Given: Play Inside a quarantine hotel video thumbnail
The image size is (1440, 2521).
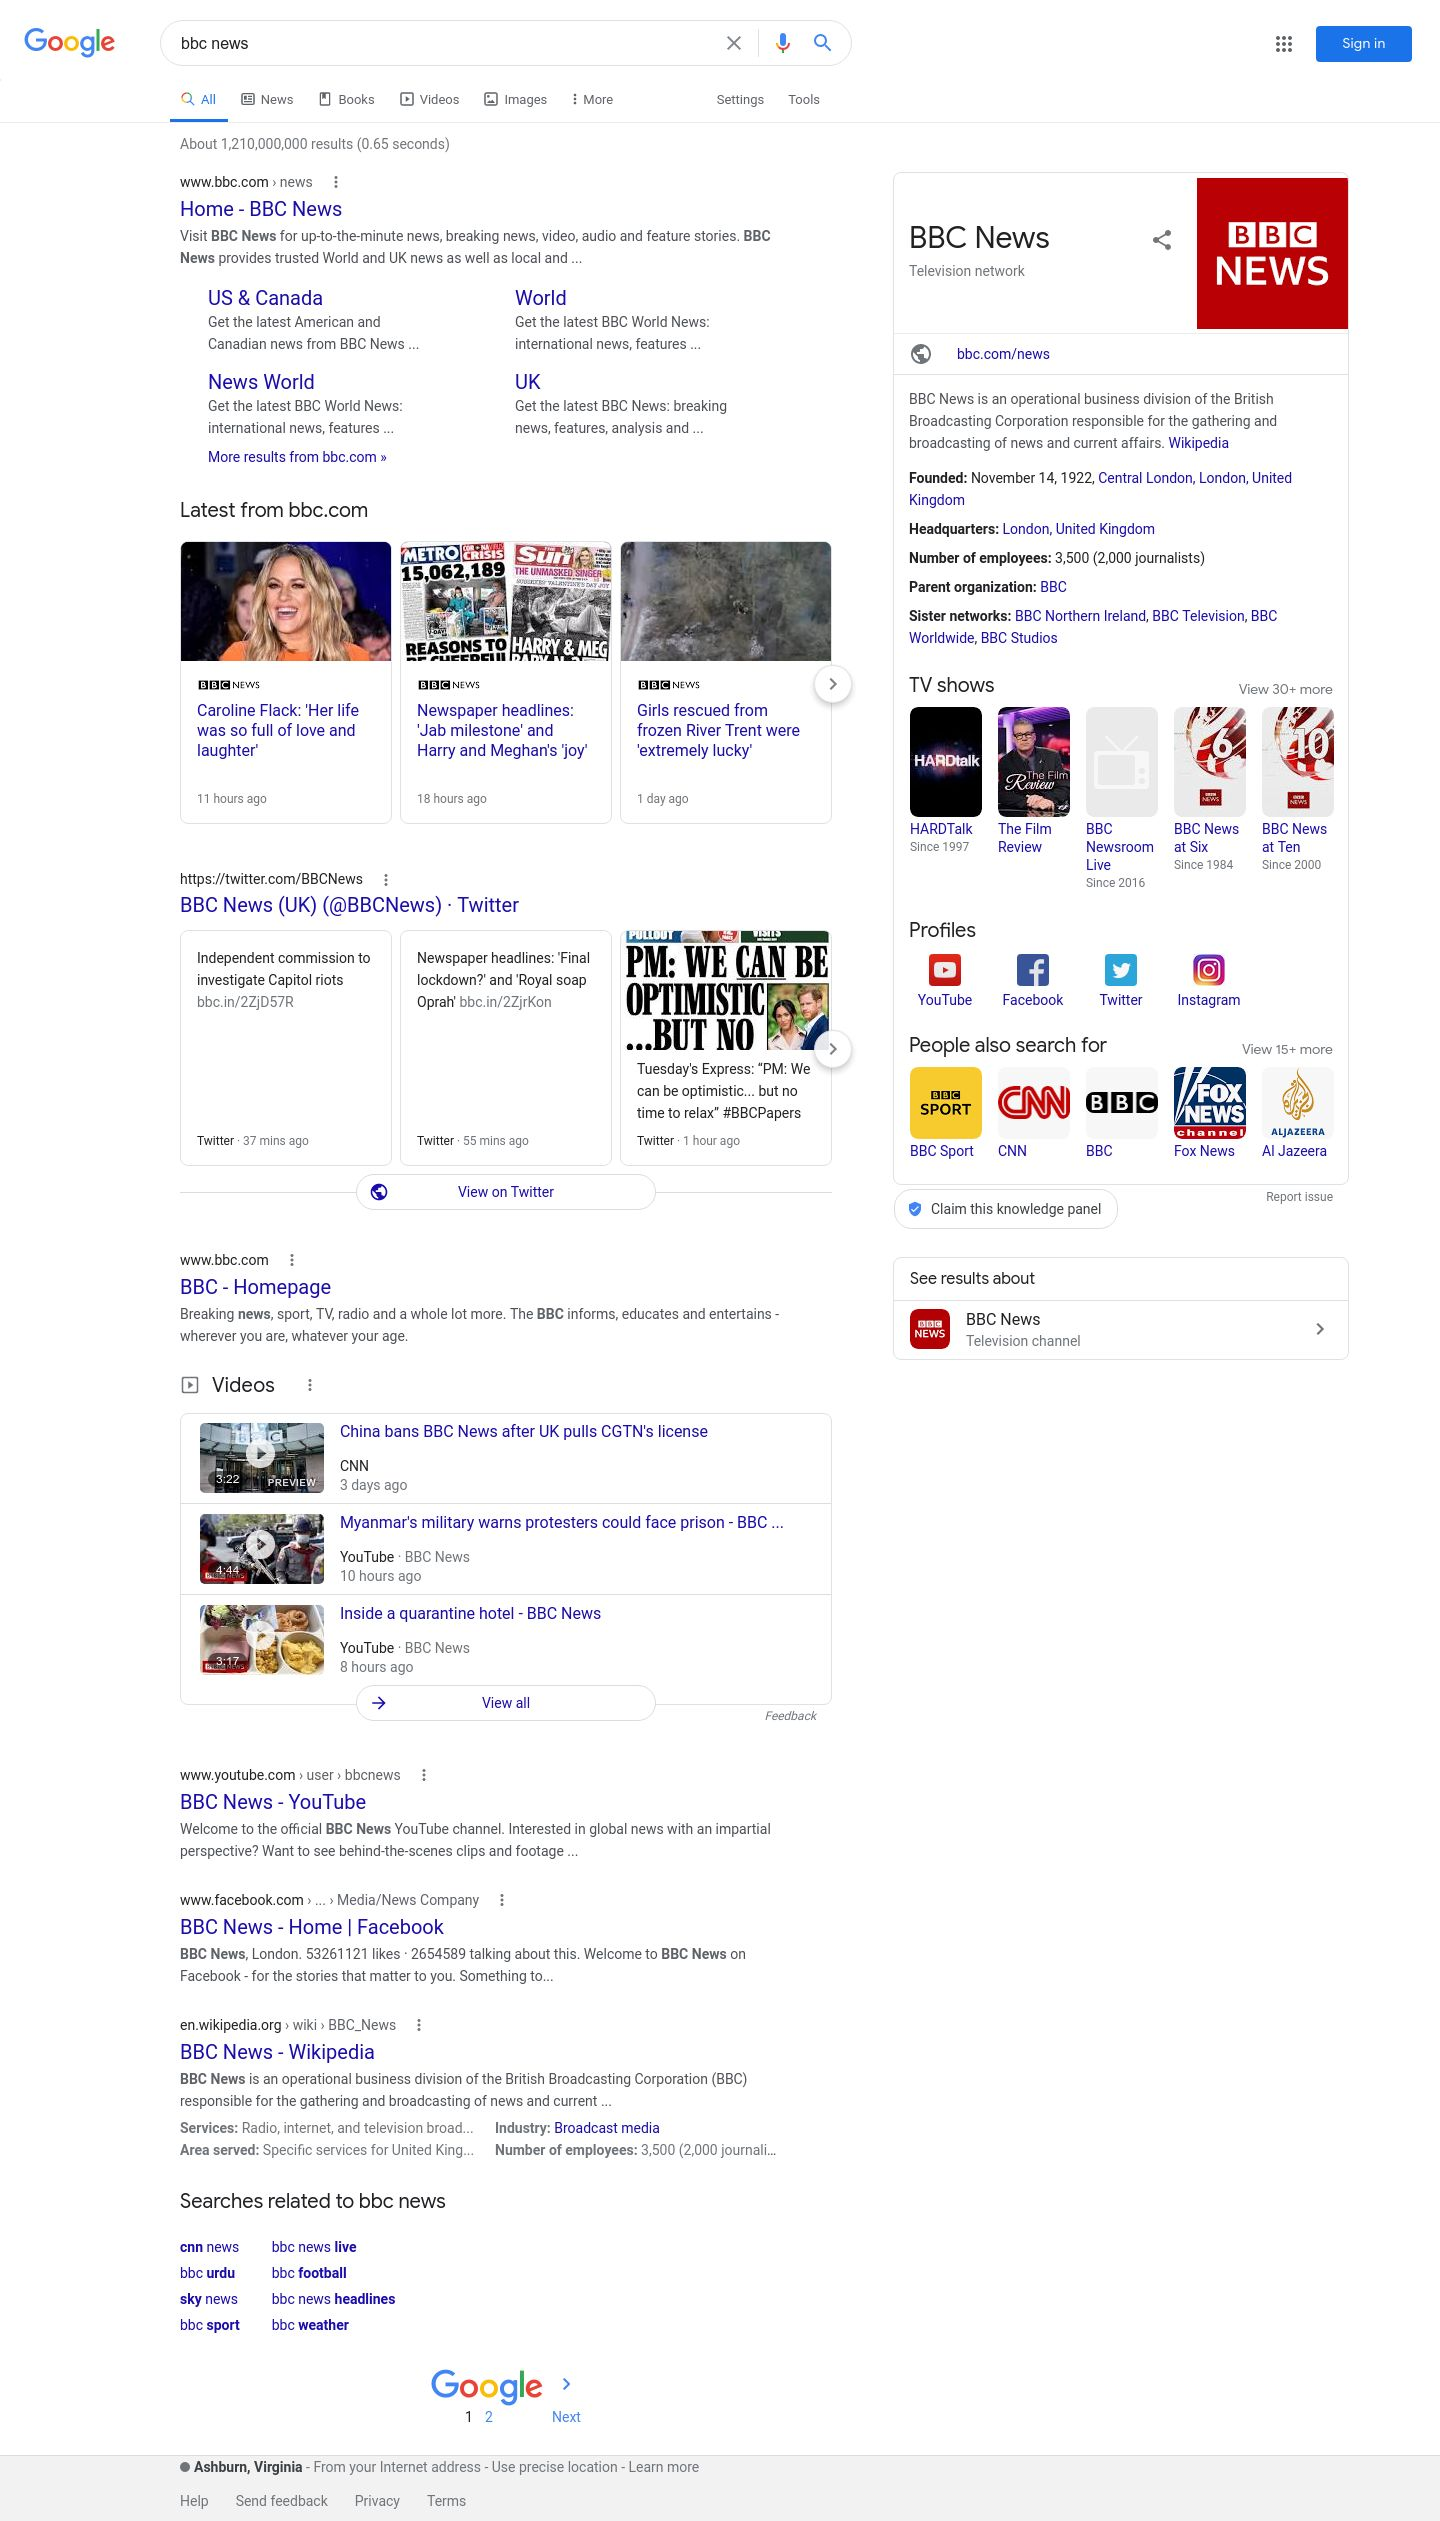Looking at the screenshot, I should point(262,1640).
